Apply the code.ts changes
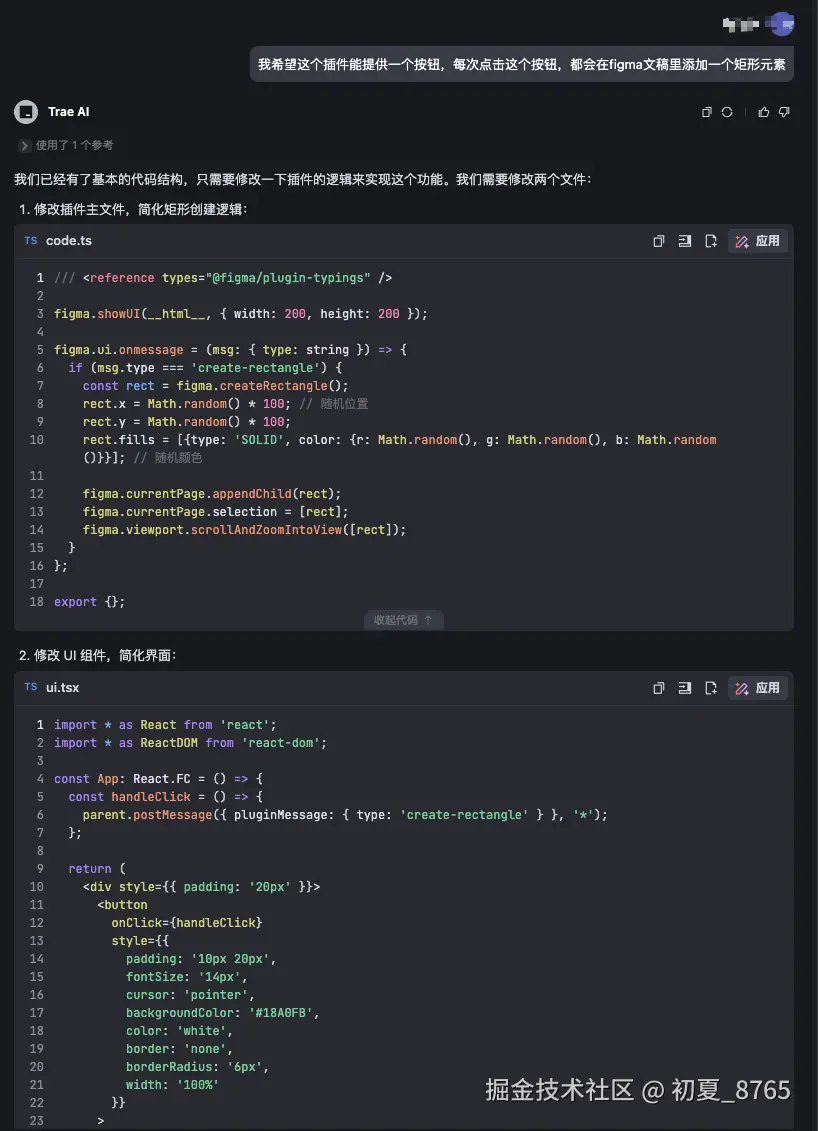 pyautogui.click(x=757, y=241)
